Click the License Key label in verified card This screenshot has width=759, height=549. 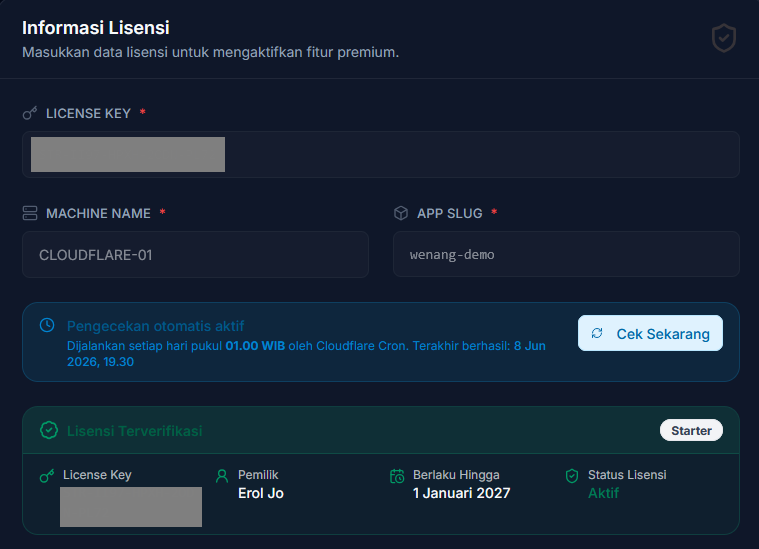tap(97, 475)
